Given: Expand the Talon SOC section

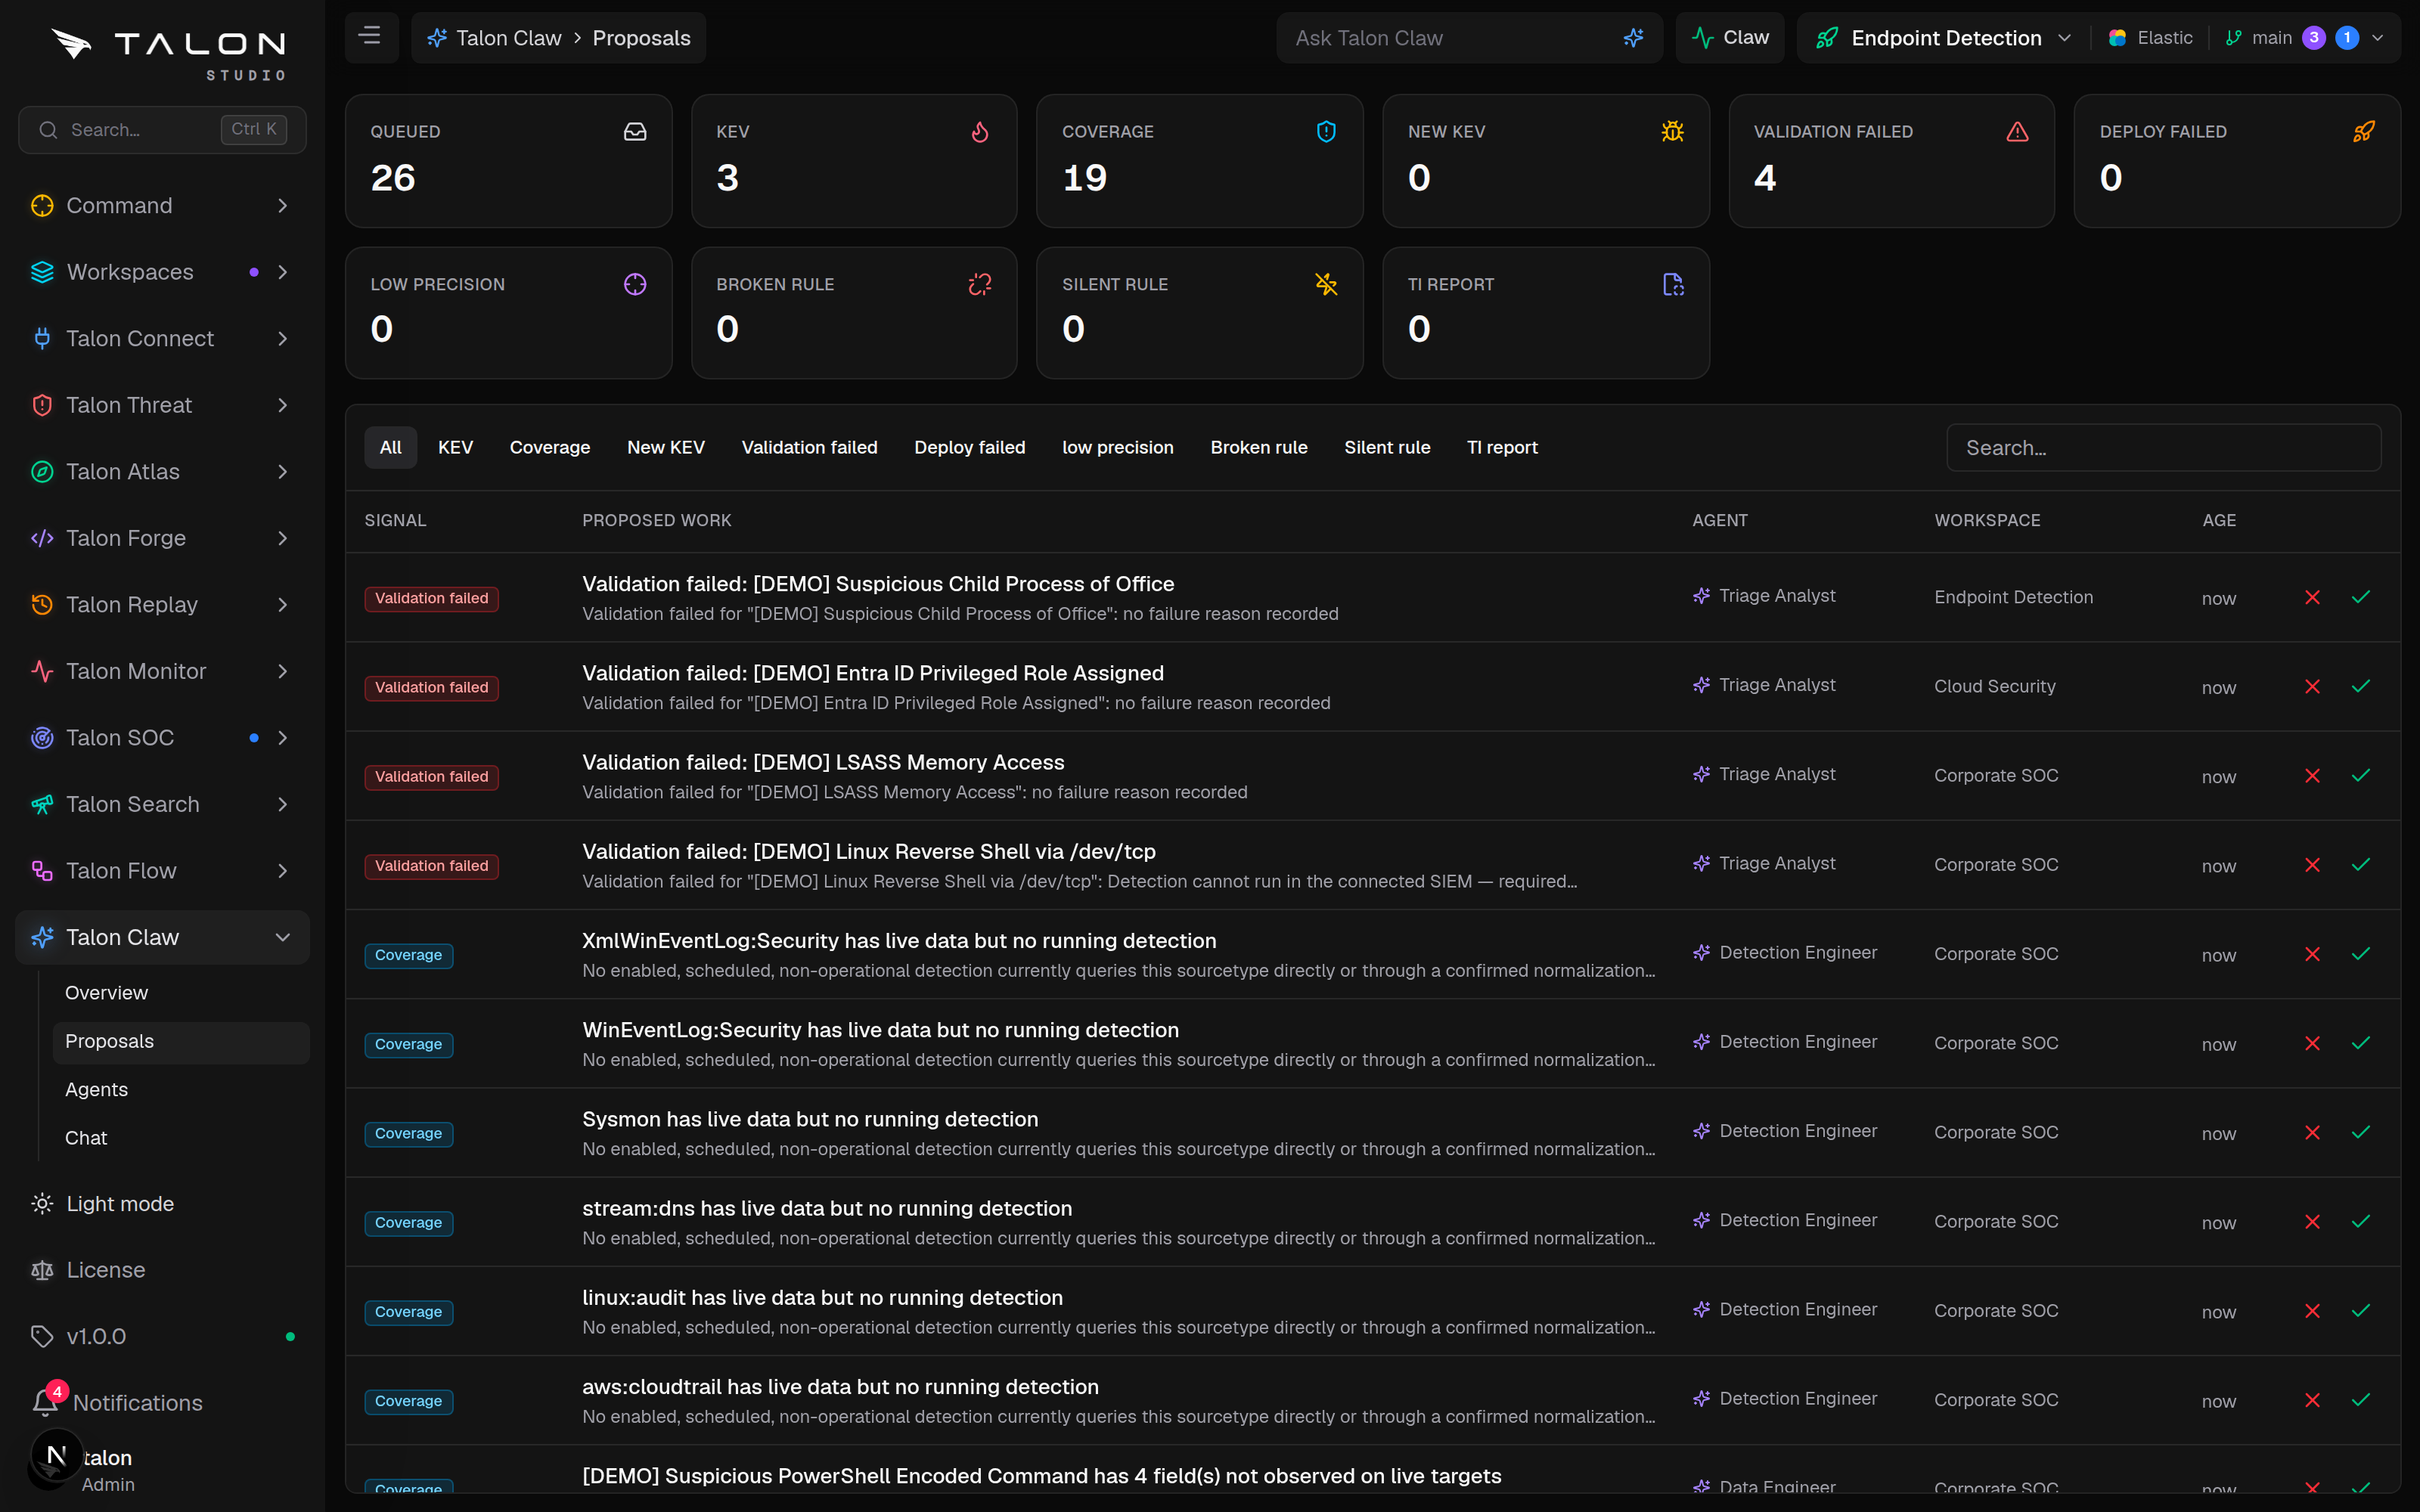Looking at the screenshot, I should coord(162,737).
